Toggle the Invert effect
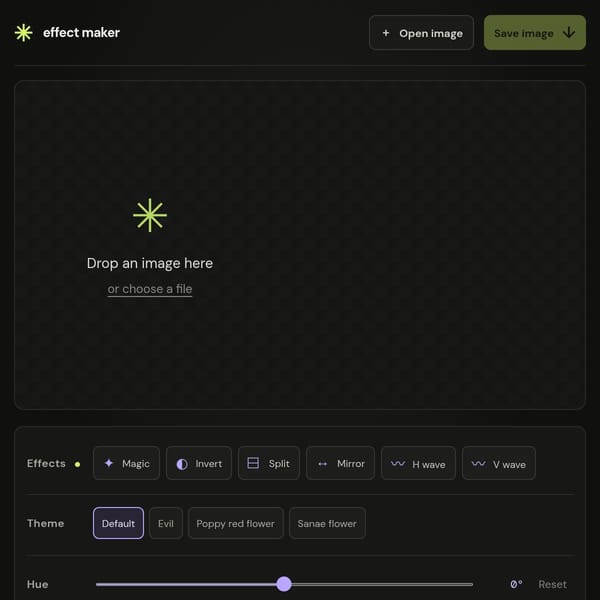 [199, 463]
